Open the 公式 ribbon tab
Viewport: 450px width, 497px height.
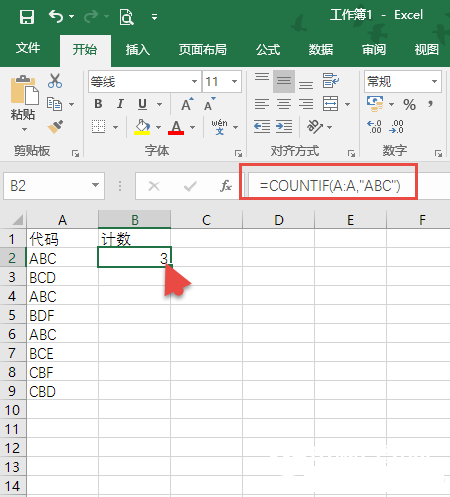pyautogui.click(x=268, y=50)
